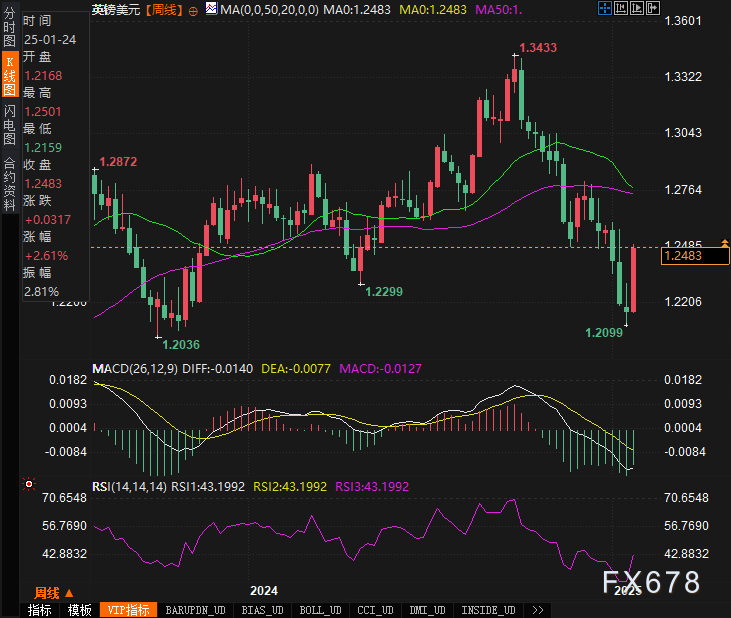Open the 周线 period selector at bottom left
Screen dimensions: 731x618
coord(52,592)
